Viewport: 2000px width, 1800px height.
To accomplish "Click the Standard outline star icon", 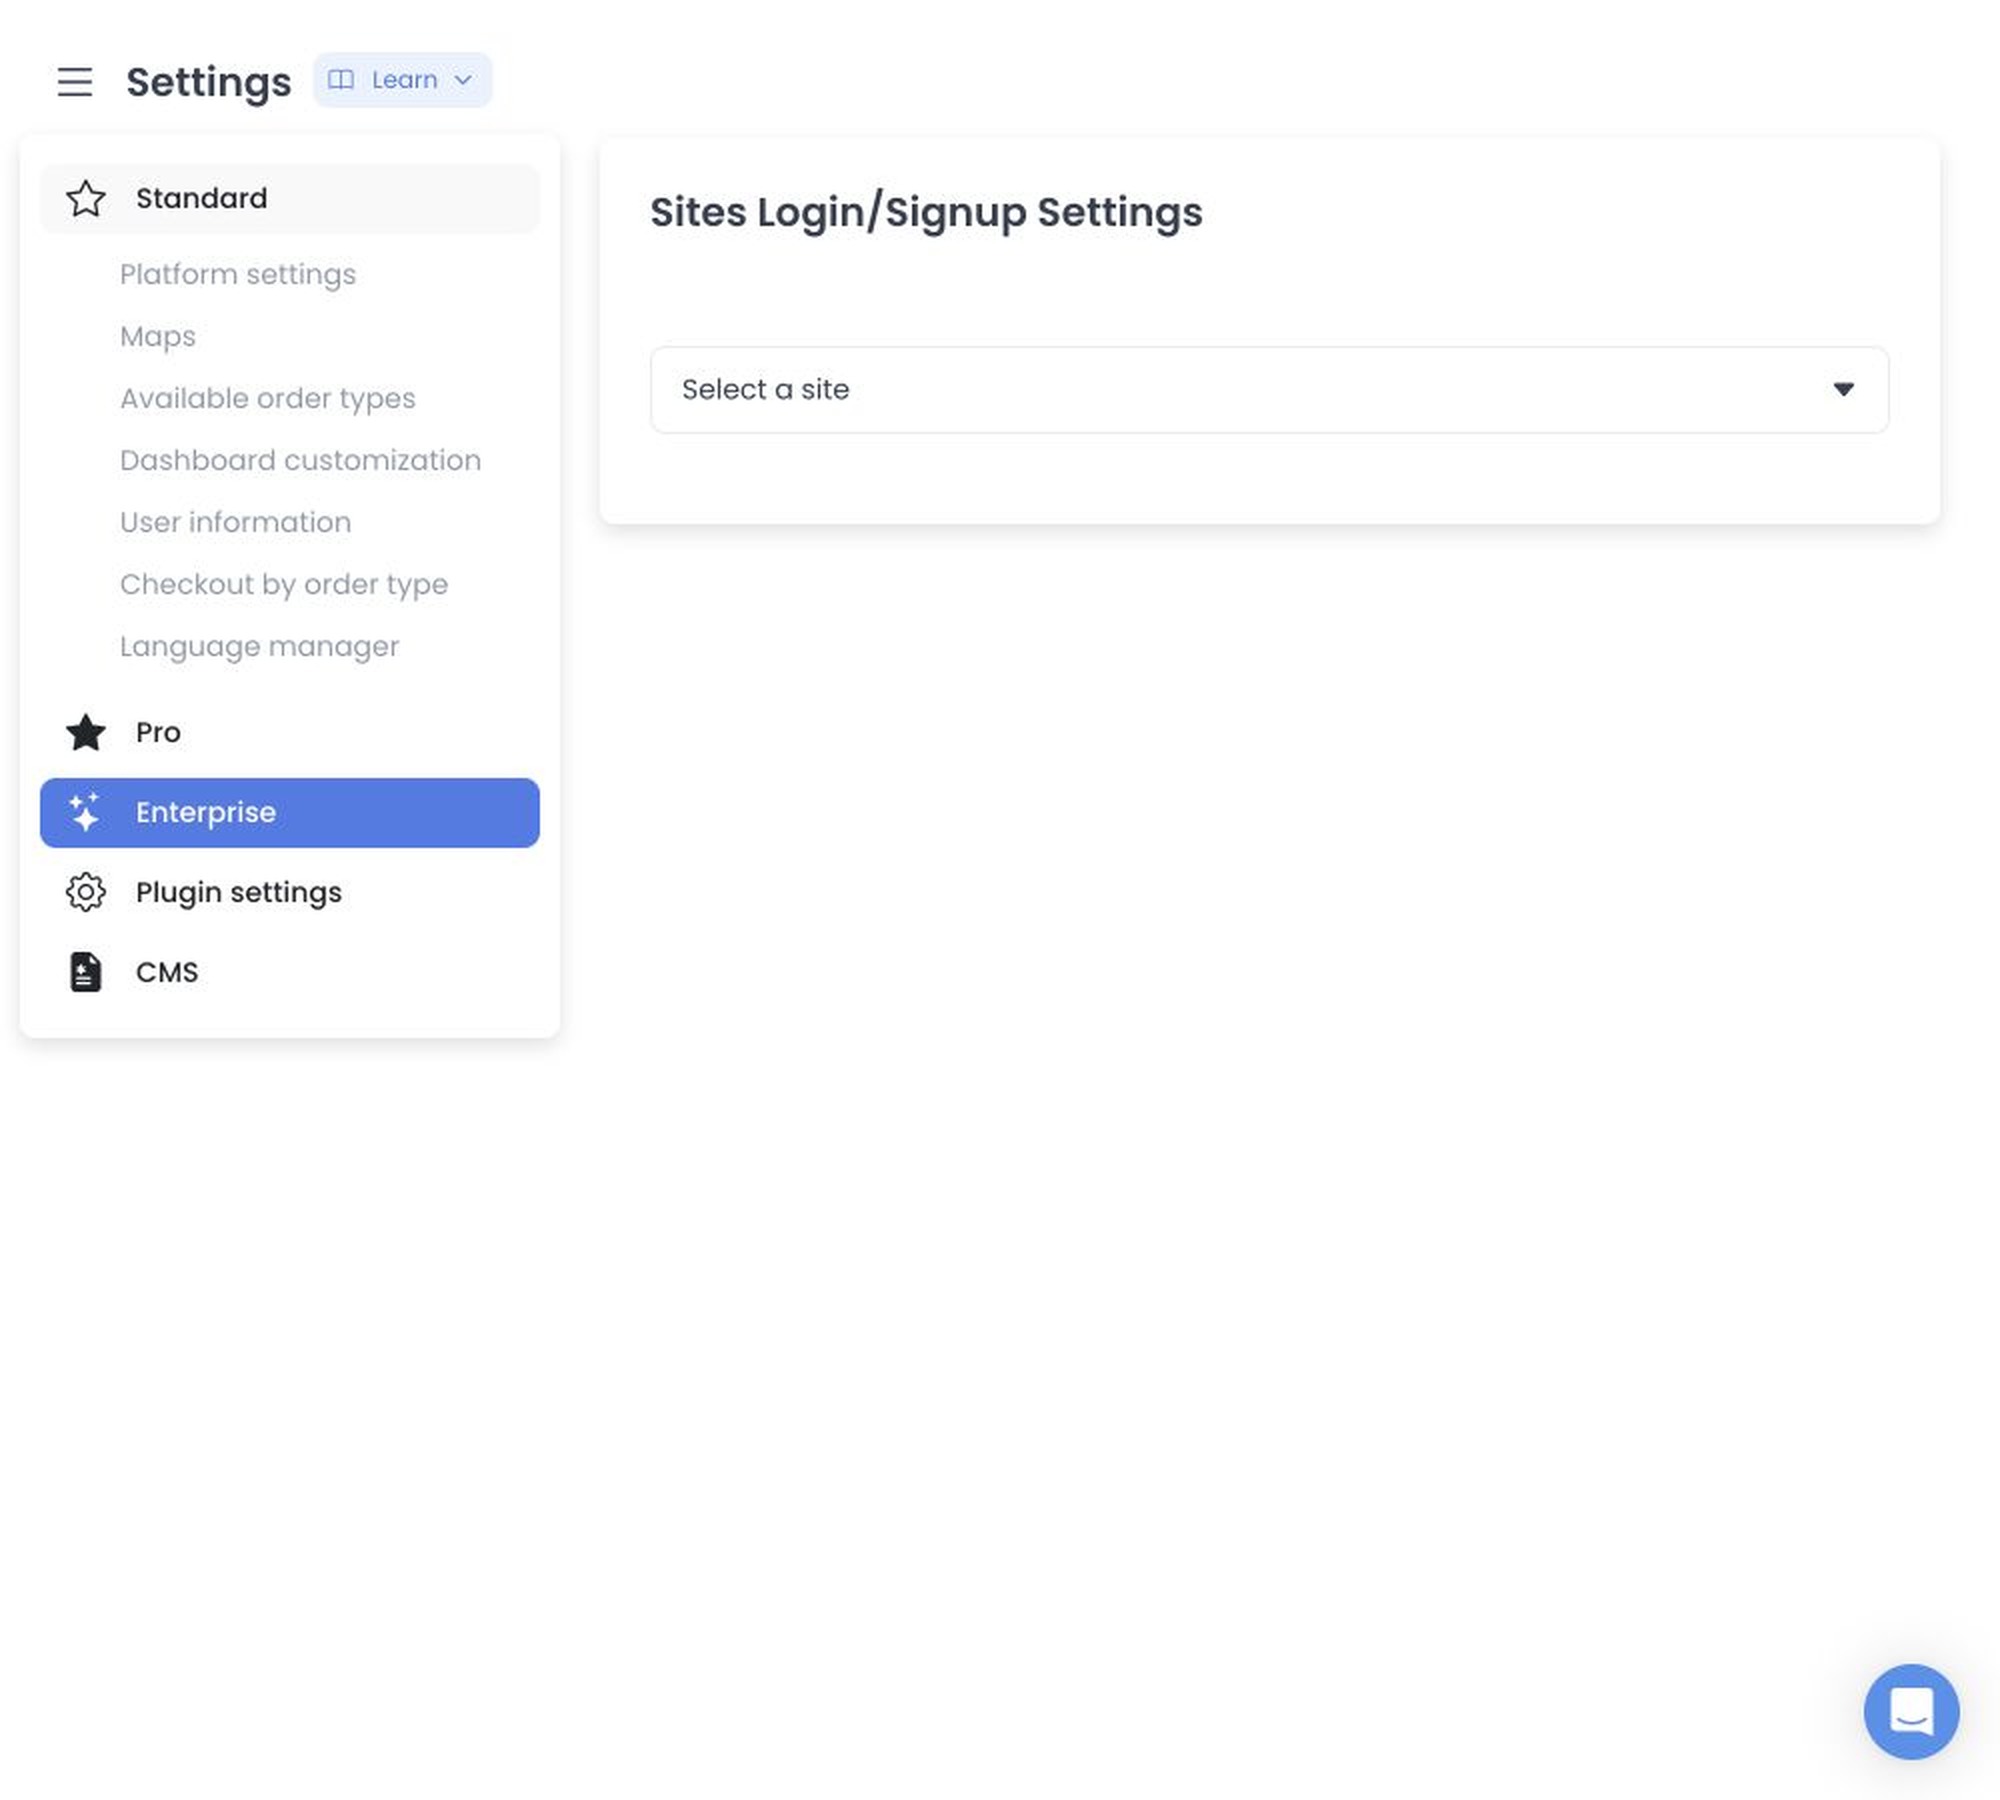I will [x=86, y=198].
